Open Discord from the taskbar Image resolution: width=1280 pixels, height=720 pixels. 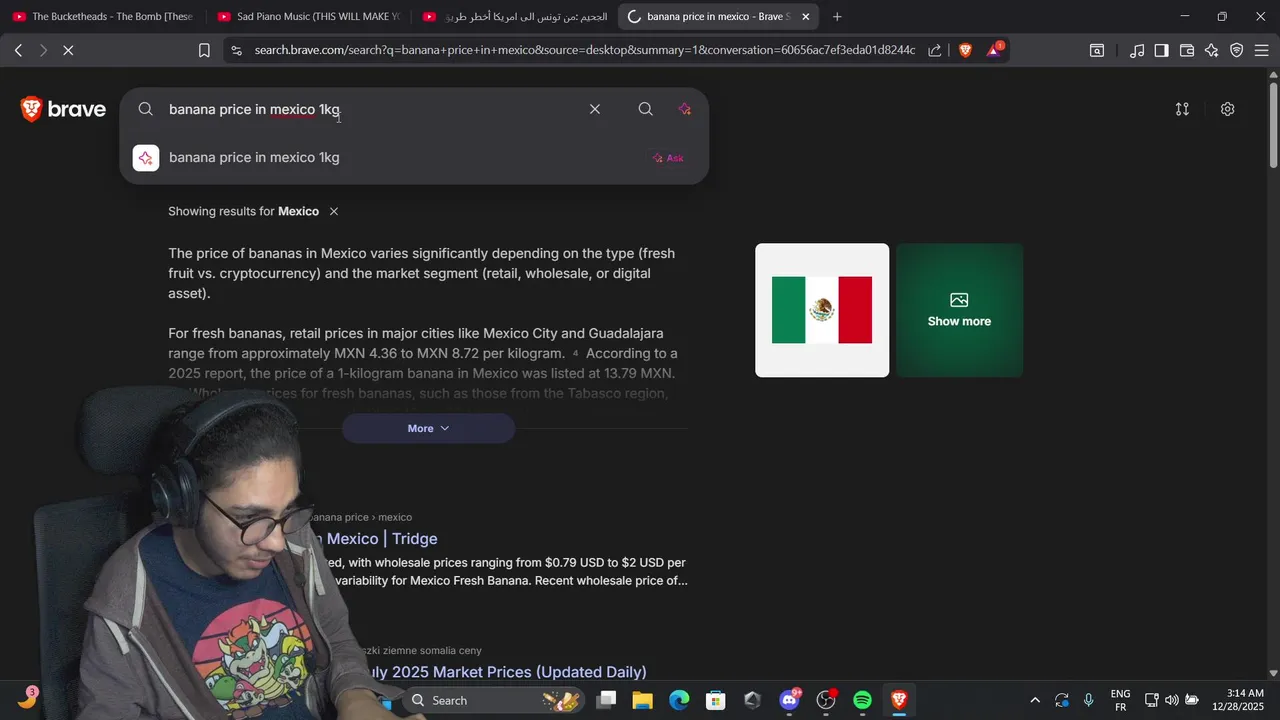pos(789,700)
